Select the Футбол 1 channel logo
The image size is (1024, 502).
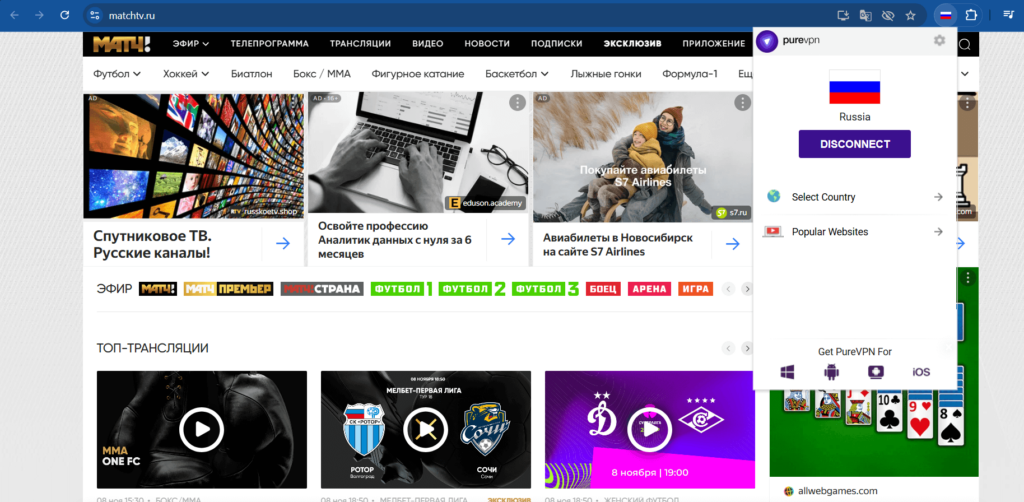[401, 289]
